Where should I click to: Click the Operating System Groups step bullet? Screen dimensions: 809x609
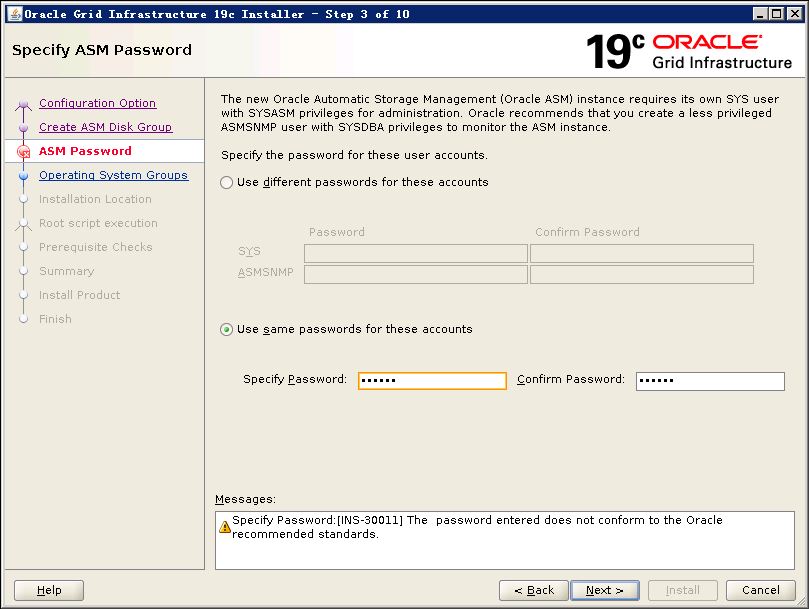pyautogui.click(x=23, y=175)
